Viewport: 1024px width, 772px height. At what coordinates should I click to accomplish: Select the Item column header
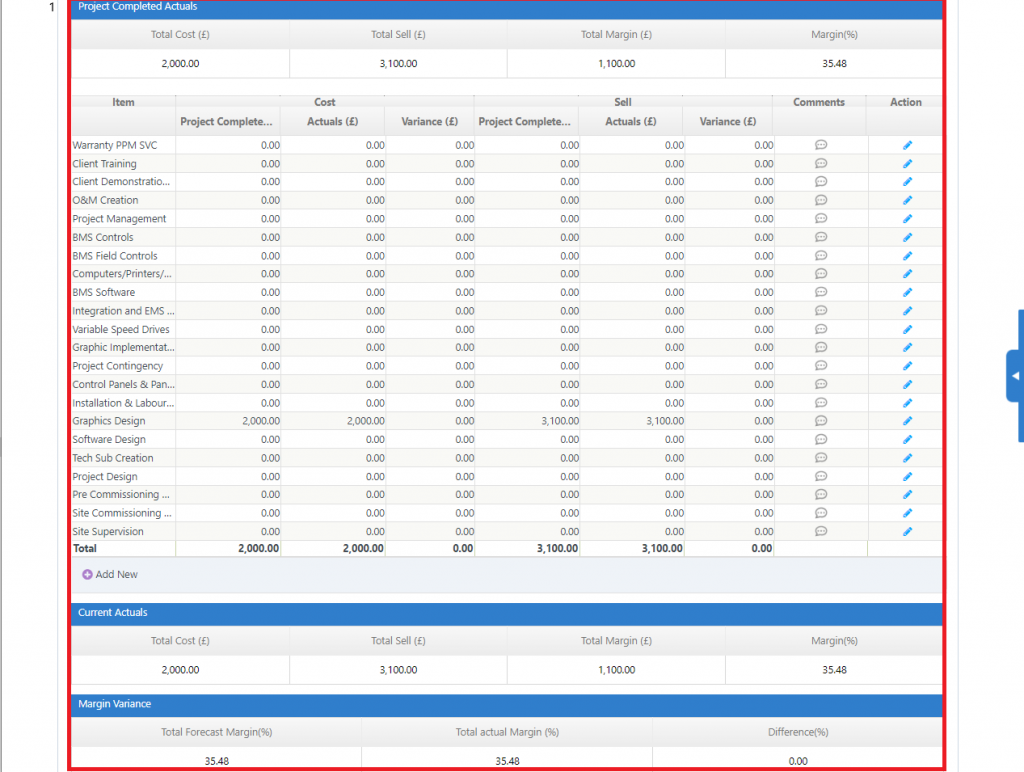123,102
